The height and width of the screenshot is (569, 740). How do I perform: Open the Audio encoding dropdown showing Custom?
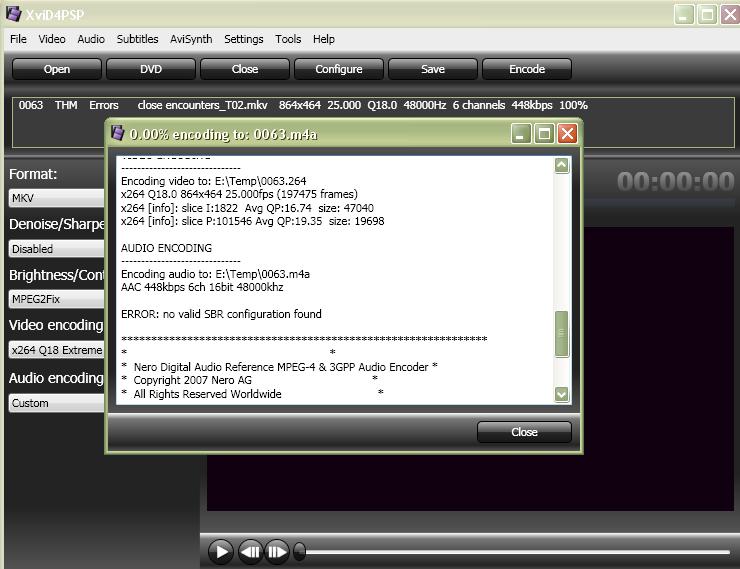(x=57, y=403)
